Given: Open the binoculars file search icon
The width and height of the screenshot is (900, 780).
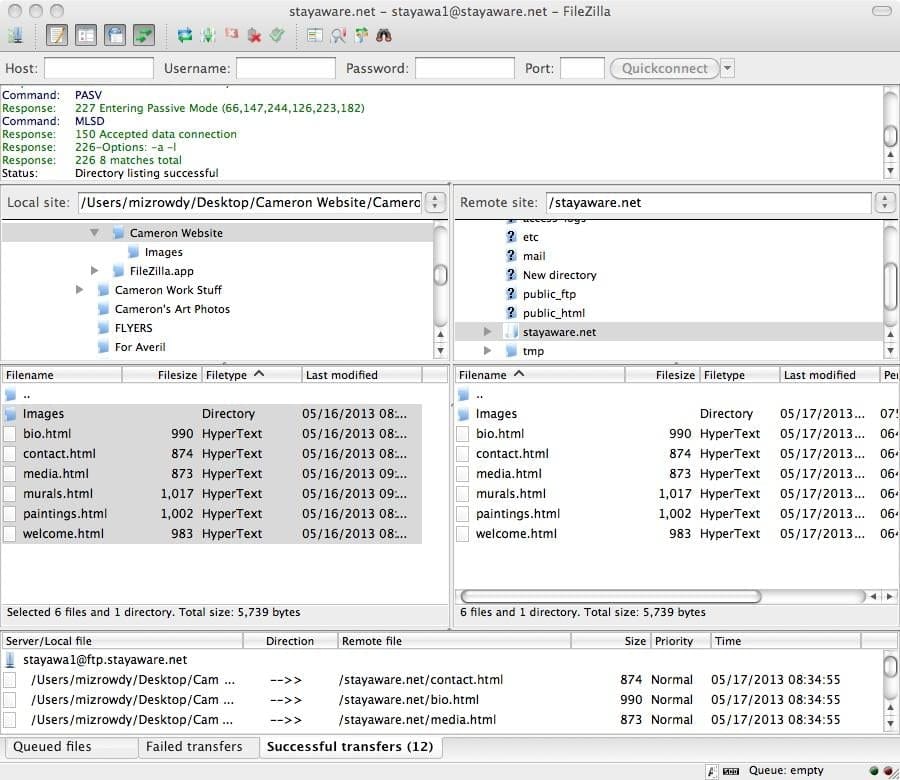Looking at the screenshot, I should tap(384, 36).
